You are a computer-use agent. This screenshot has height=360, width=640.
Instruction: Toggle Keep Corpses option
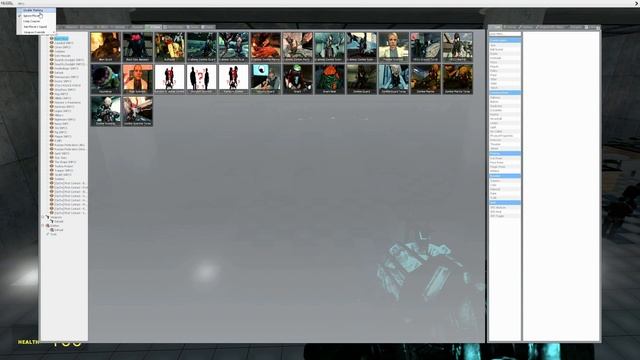coord(36,21)
